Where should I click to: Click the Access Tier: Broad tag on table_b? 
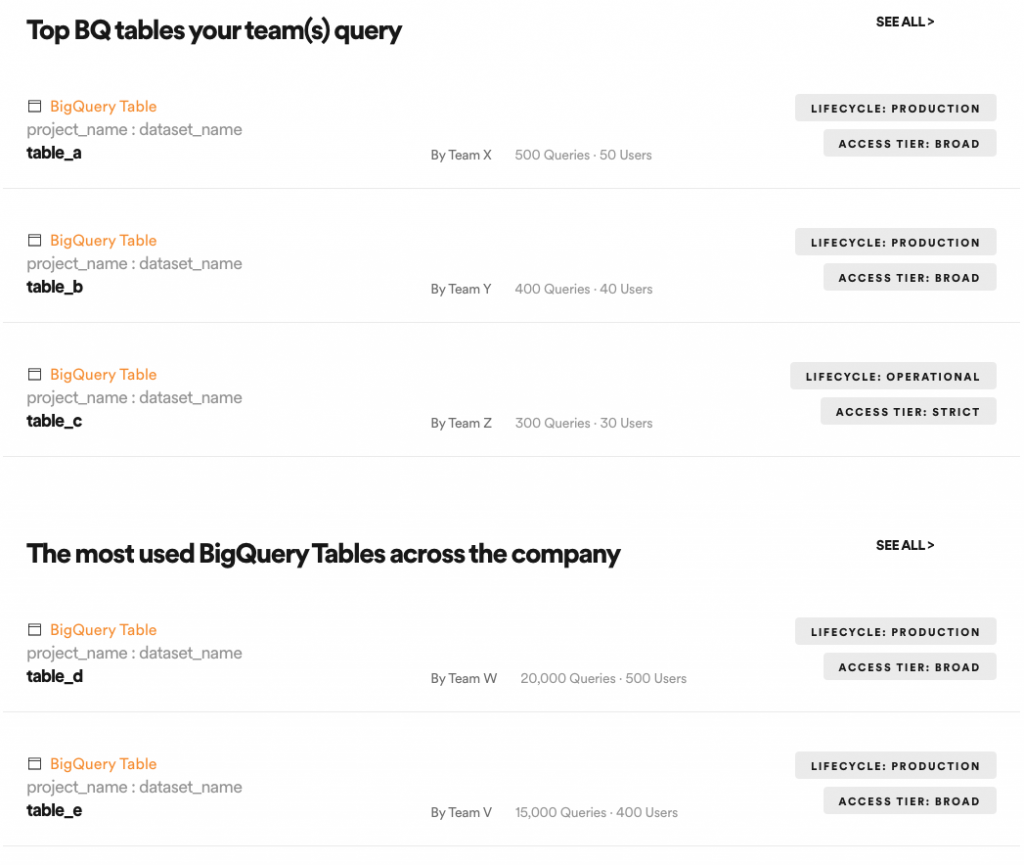(x=909, y=277)
